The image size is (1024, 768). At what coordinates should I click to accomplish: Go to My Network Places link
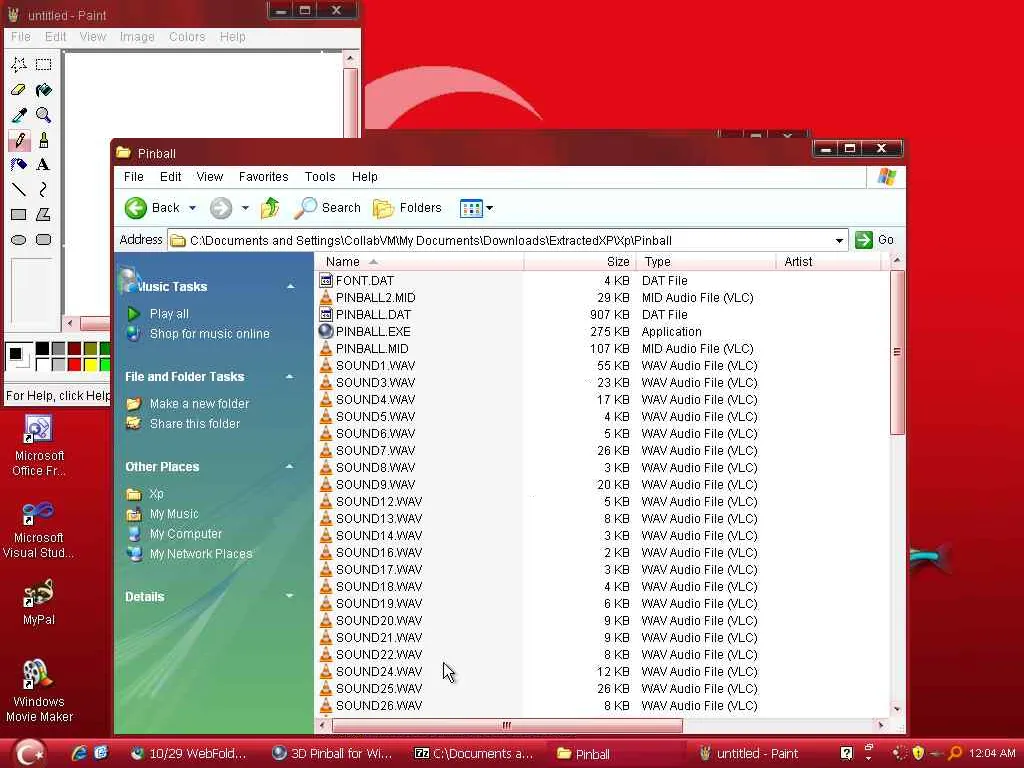pos(200,554)
